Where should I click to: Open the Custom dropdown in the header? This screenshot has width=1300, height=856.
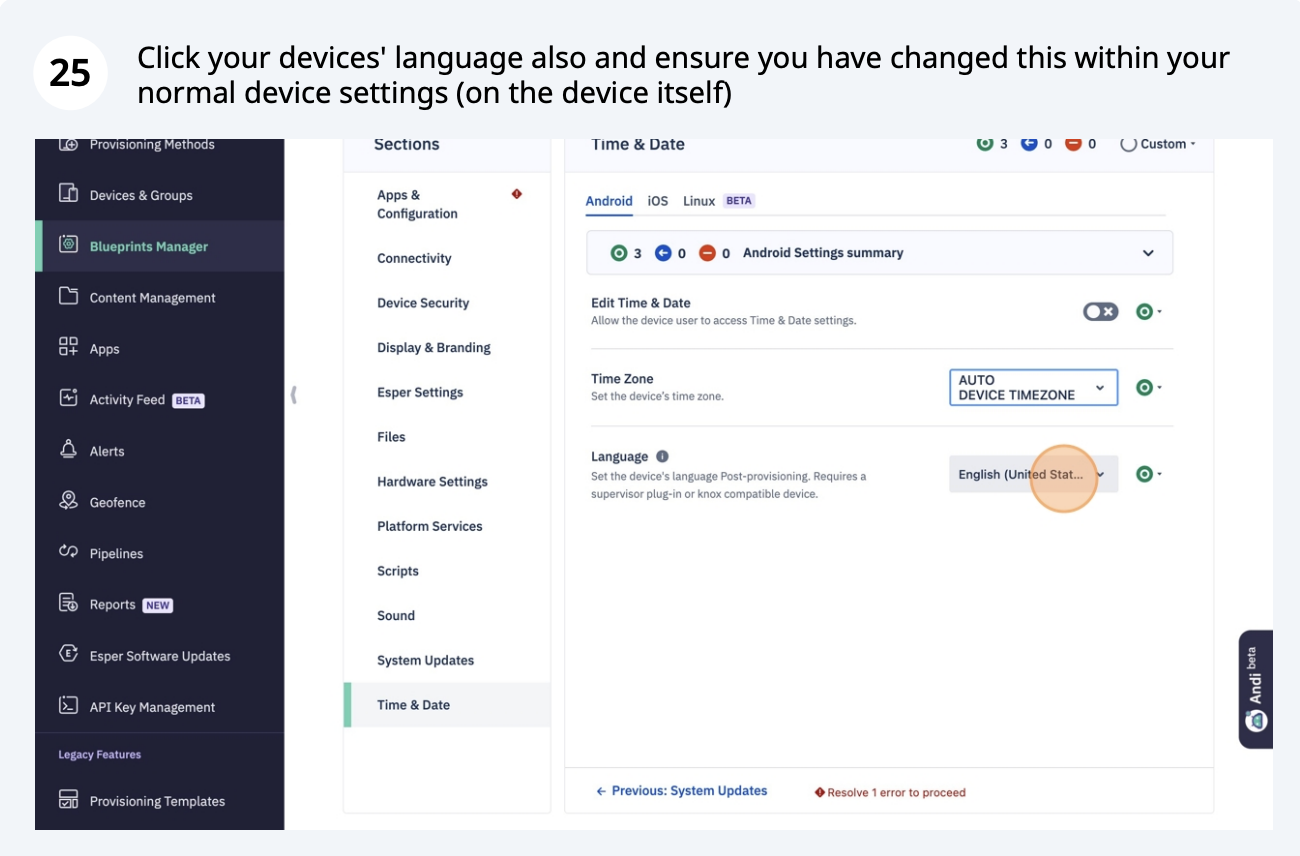tap(1158, 144)
